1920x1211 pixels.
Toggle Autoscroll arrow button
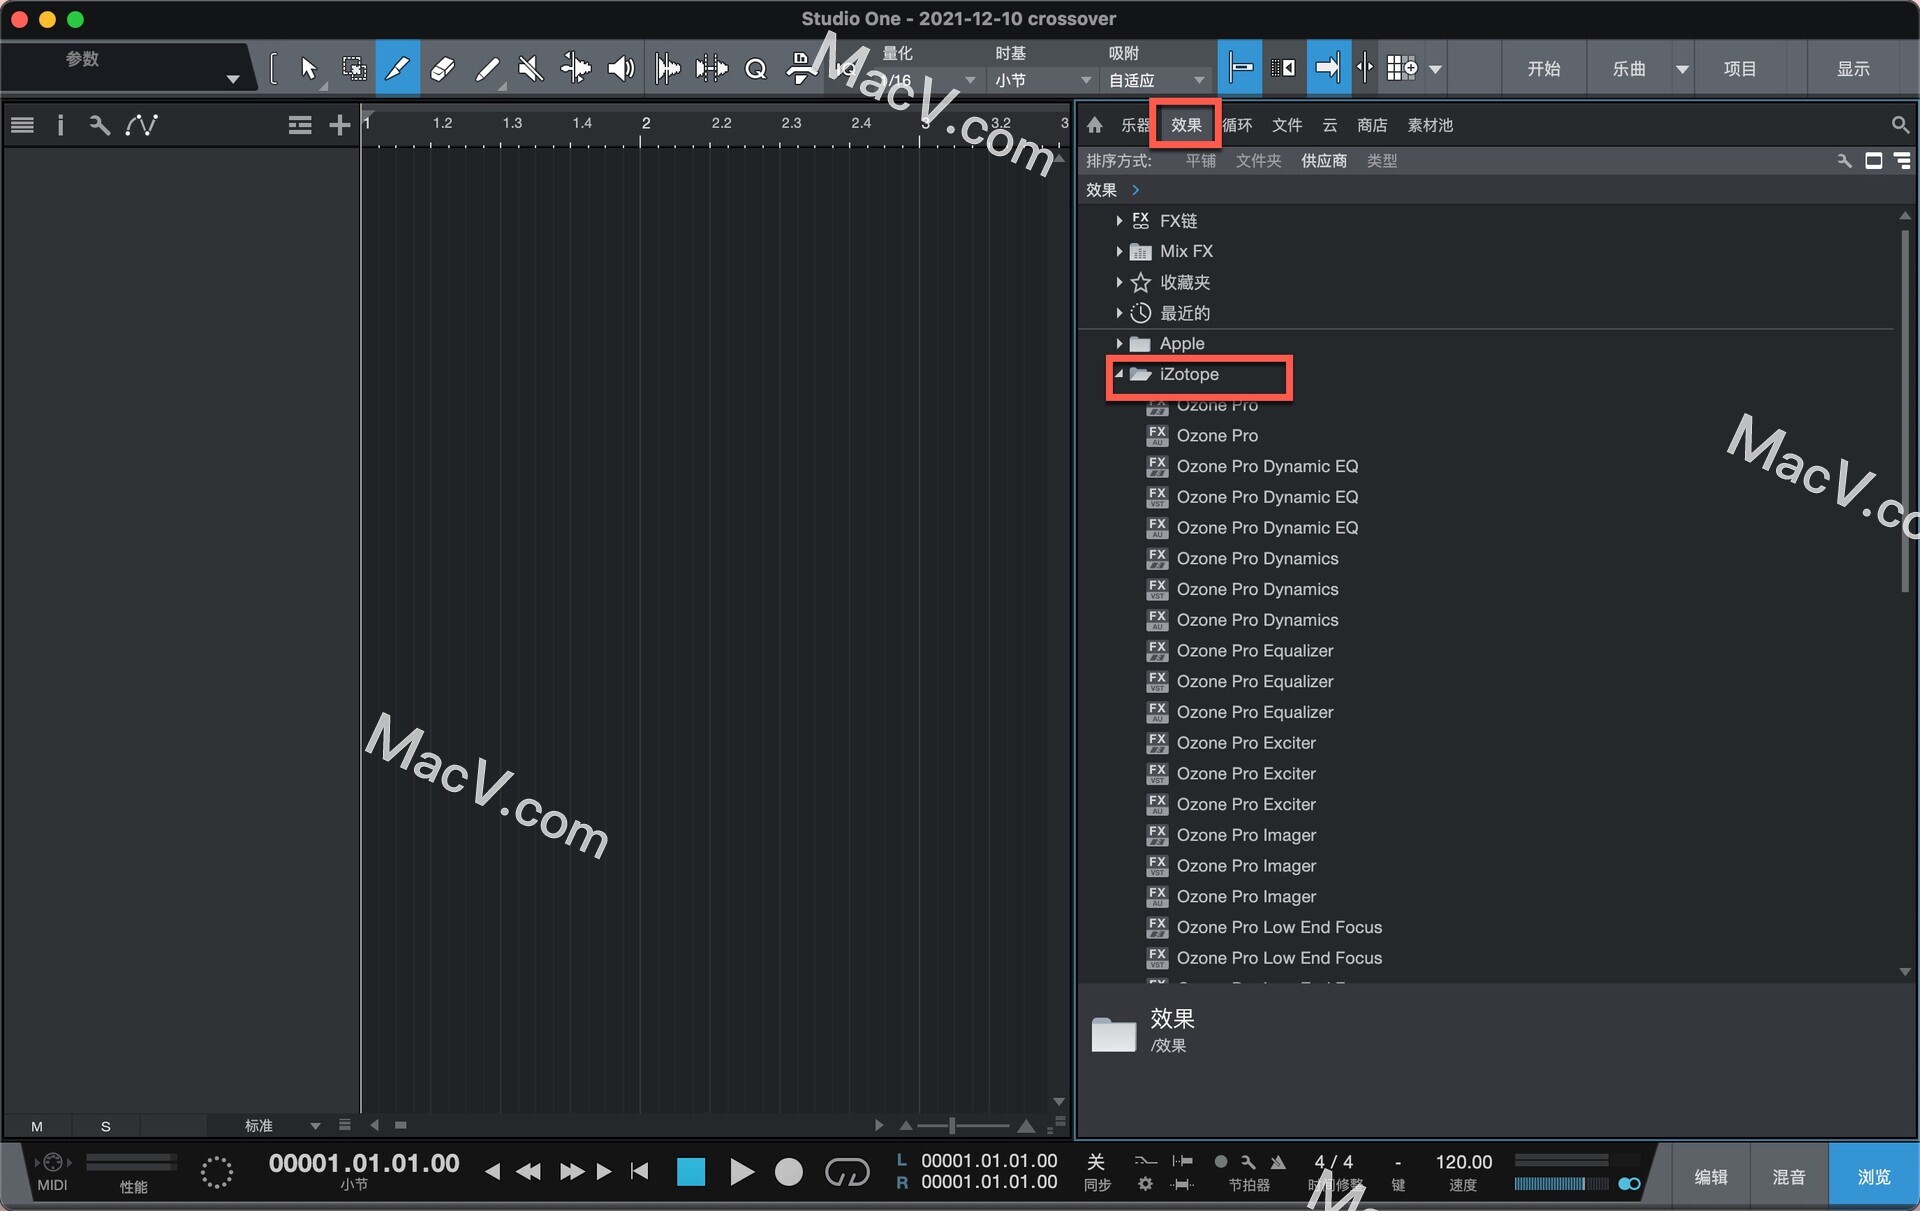(1327, 68)
